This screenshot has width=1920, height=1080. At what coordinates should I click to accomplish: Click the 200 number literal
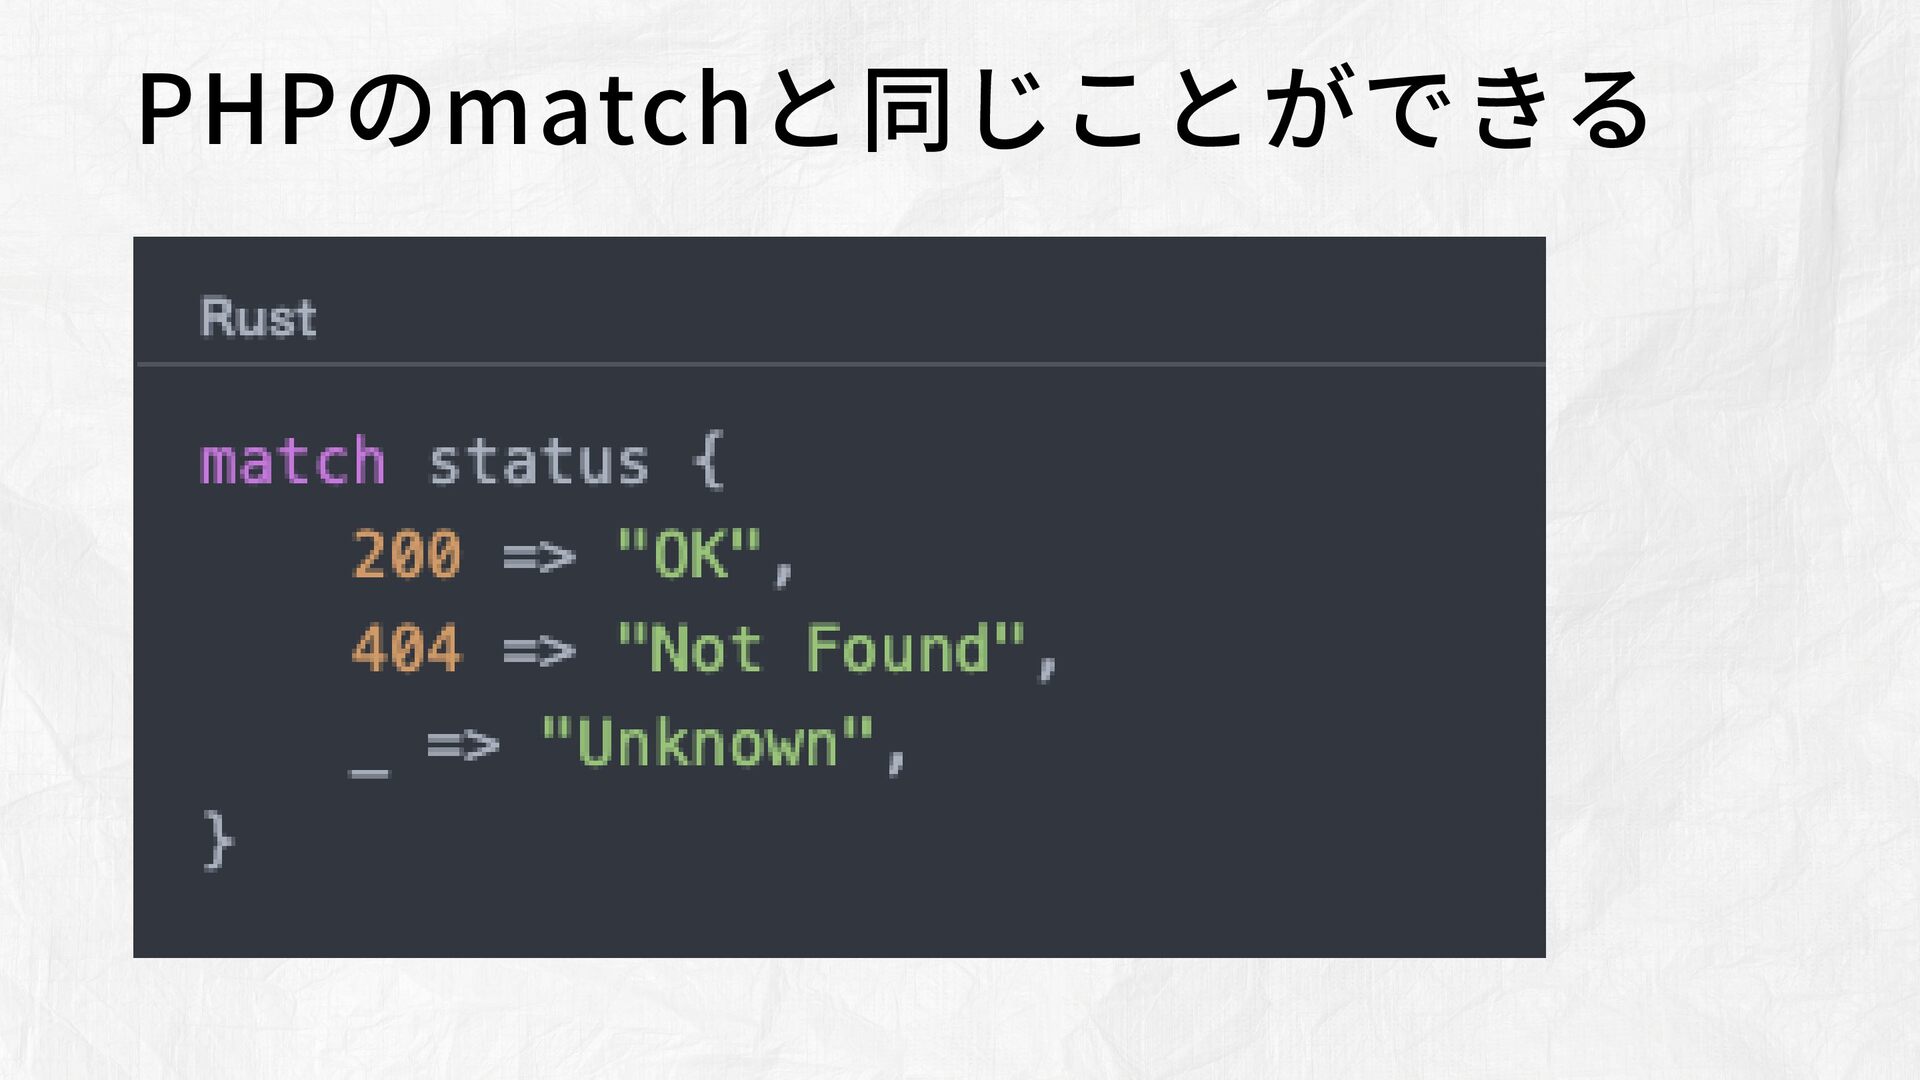click(407, 554)
